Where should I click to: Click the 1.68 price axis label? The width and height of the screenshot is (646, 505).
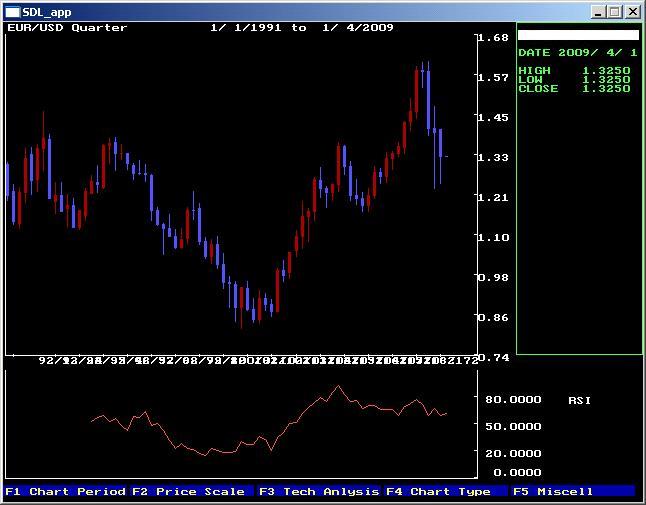(x=494, y=37)
